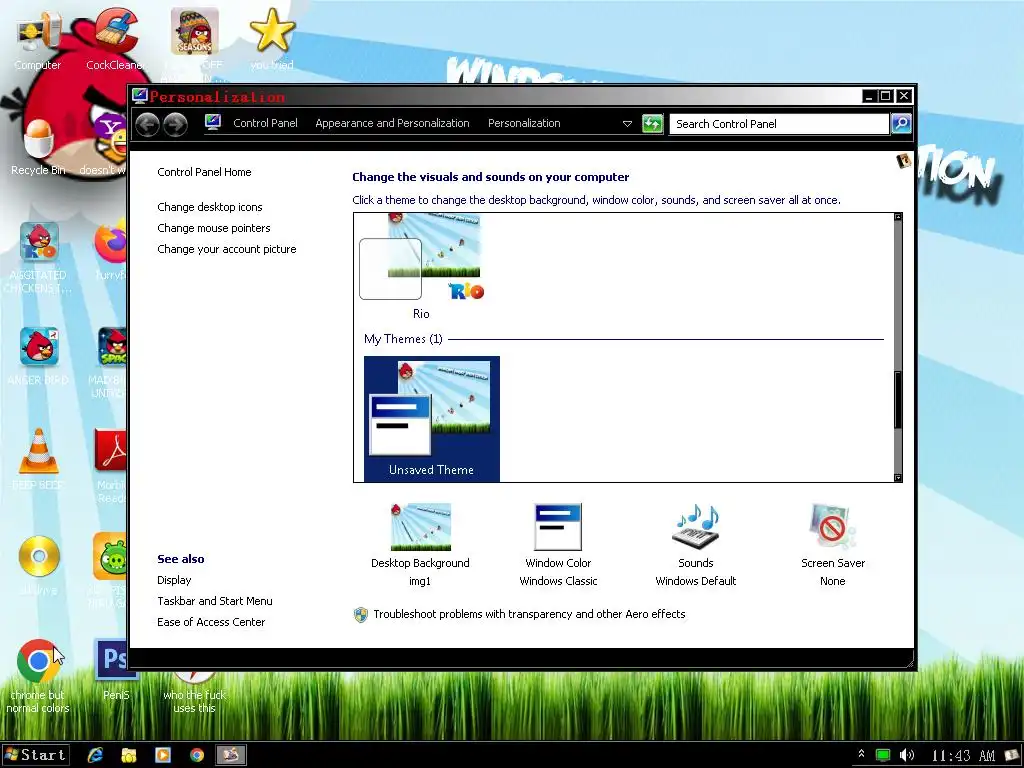
Task: Select the star 'you tried' desktop icon
Action: tap(272, 31)
